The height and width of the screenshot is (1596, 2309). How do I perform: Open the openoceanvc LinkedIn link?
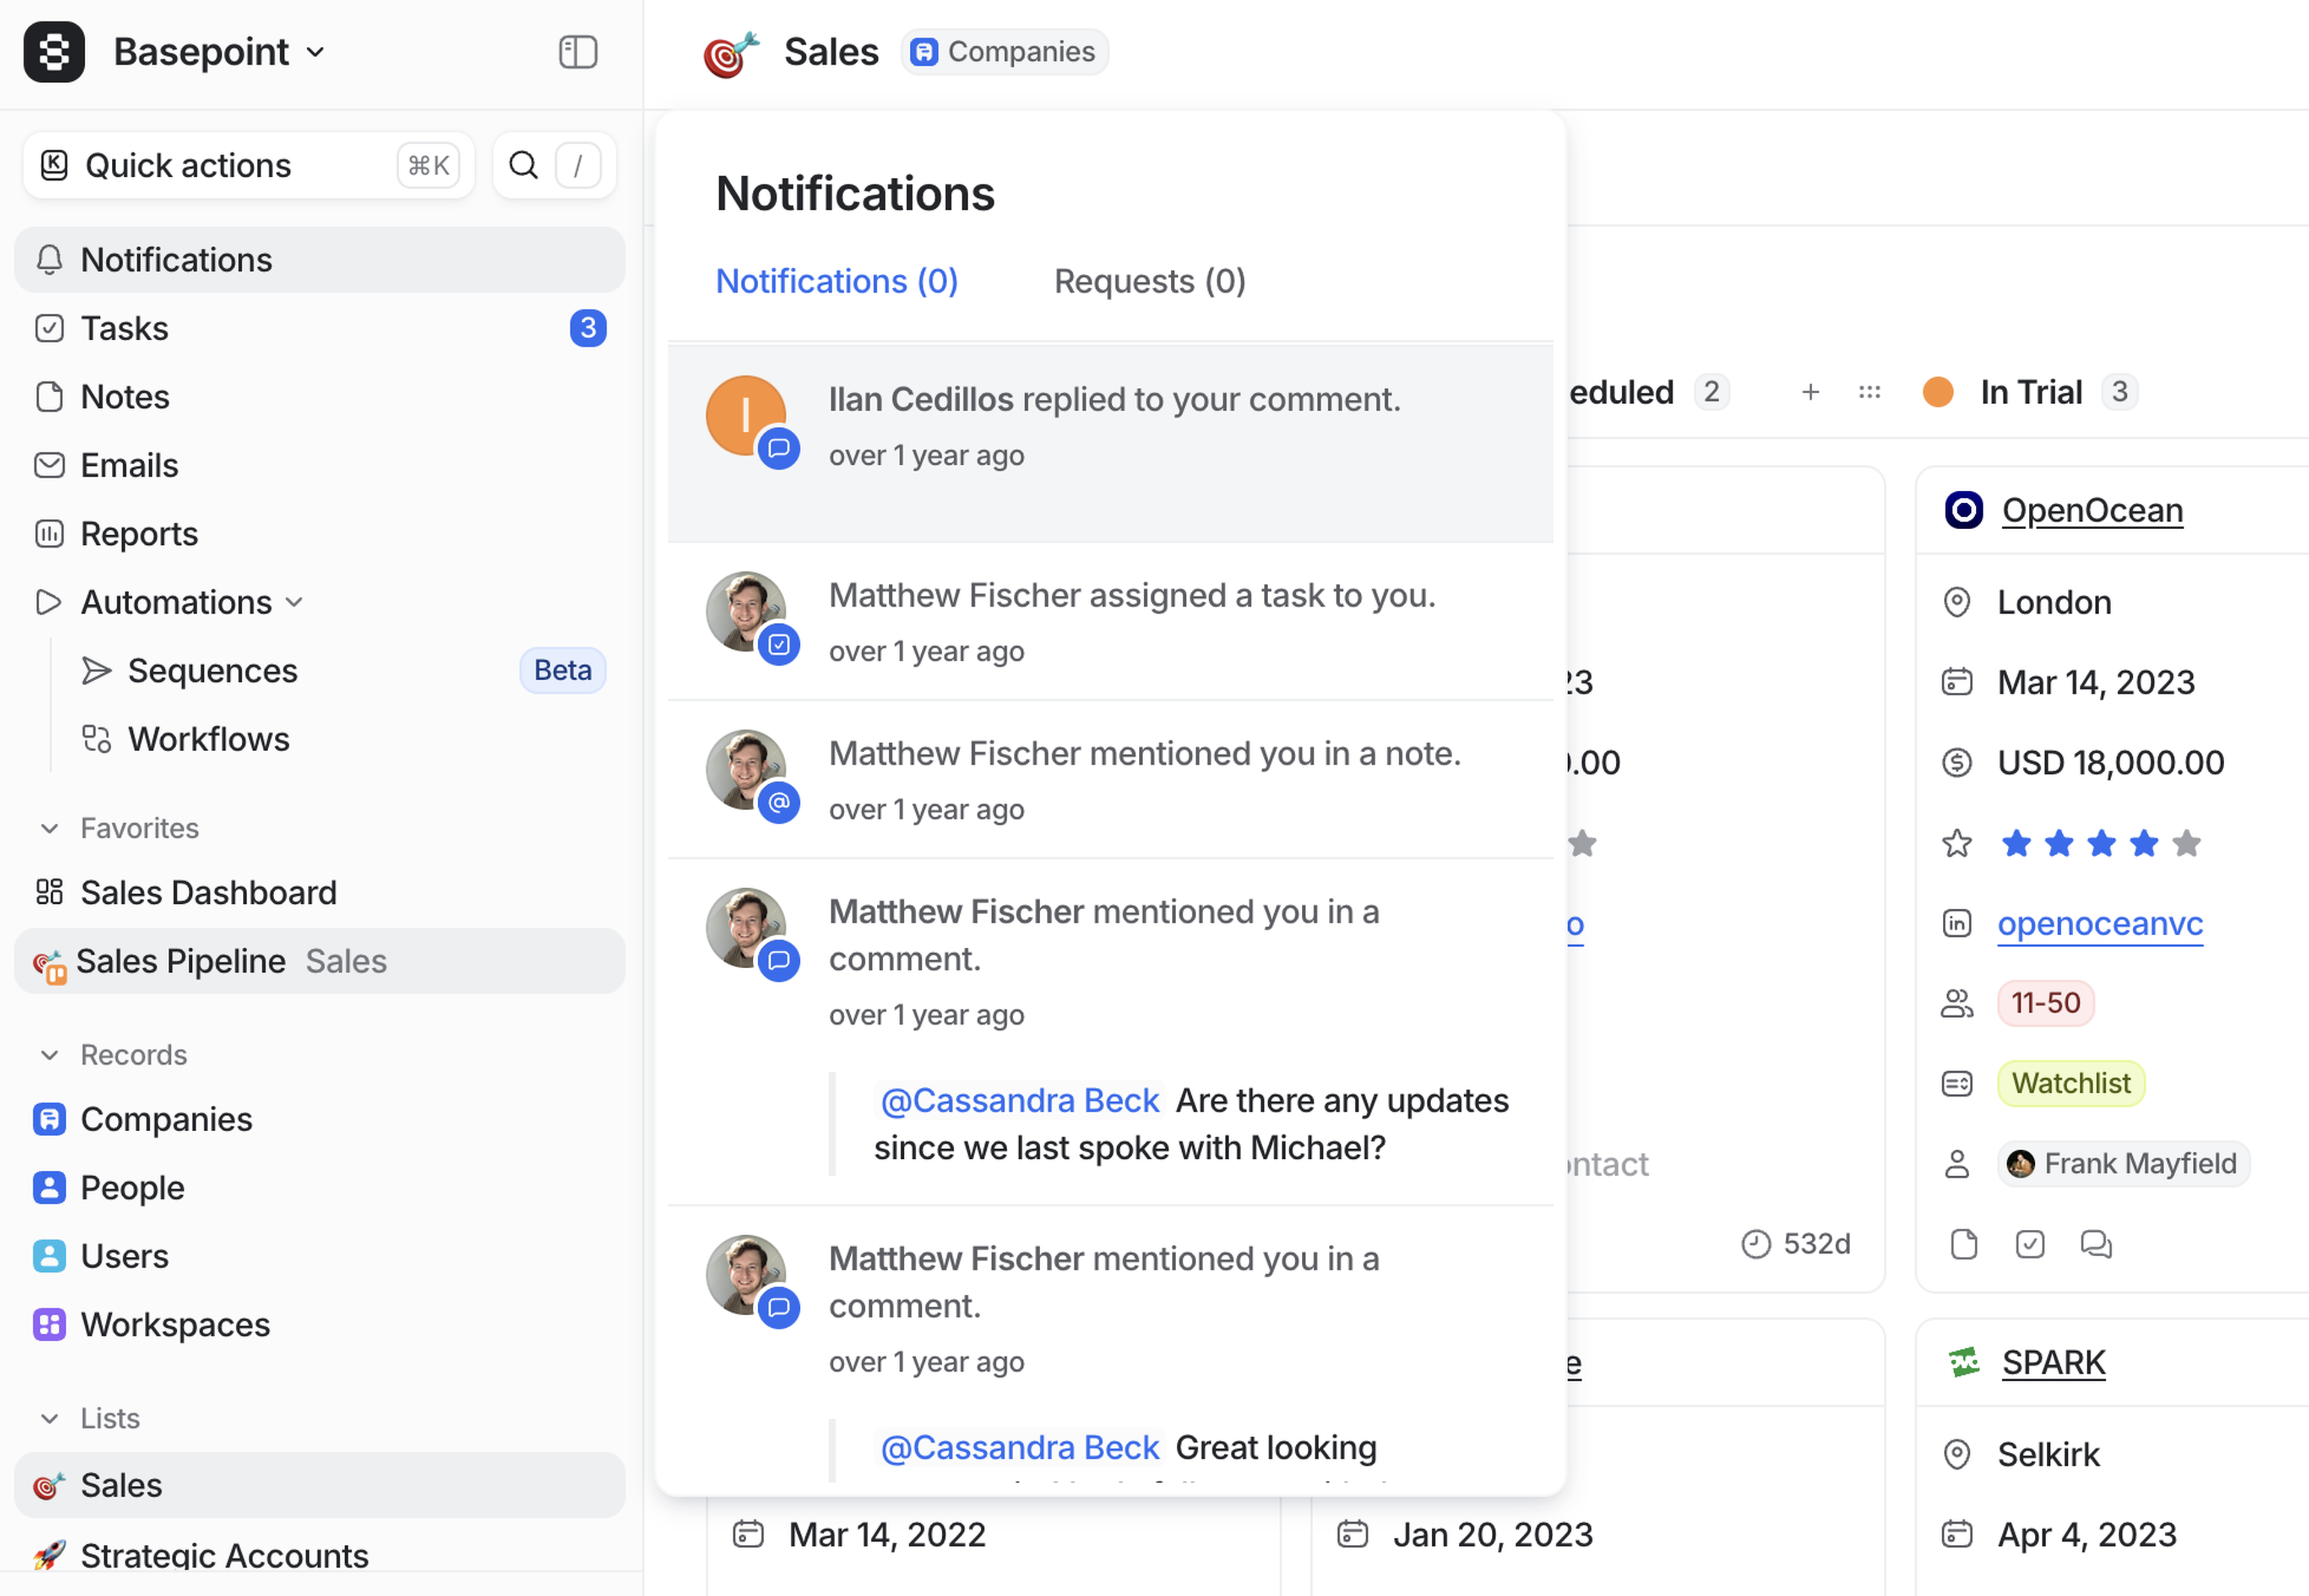pos(2099,923)
